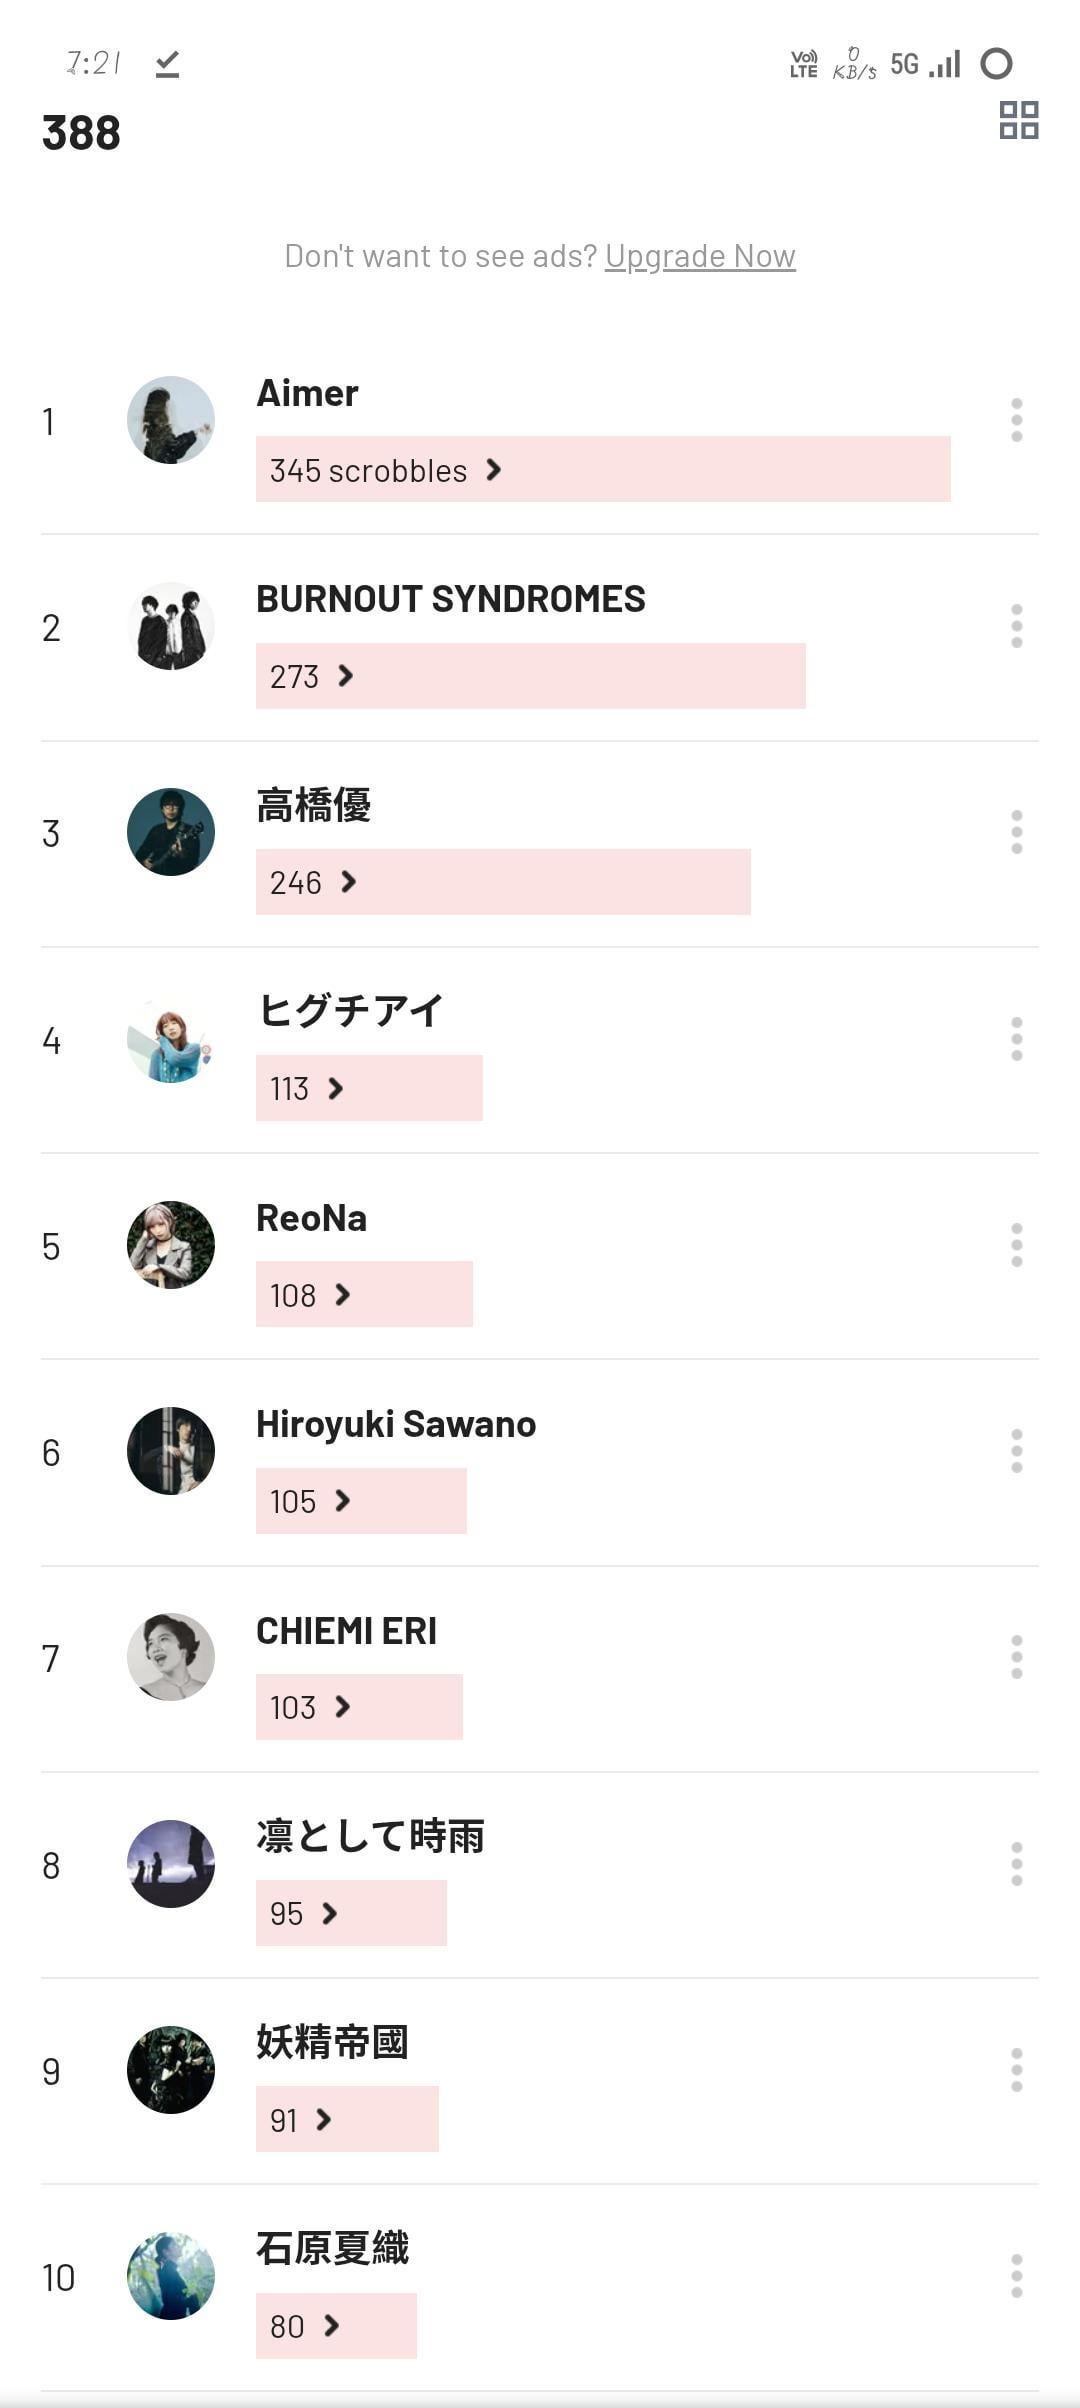
Task: Open more options for CHIEMI ERI
Action: pos(1016,1657)
